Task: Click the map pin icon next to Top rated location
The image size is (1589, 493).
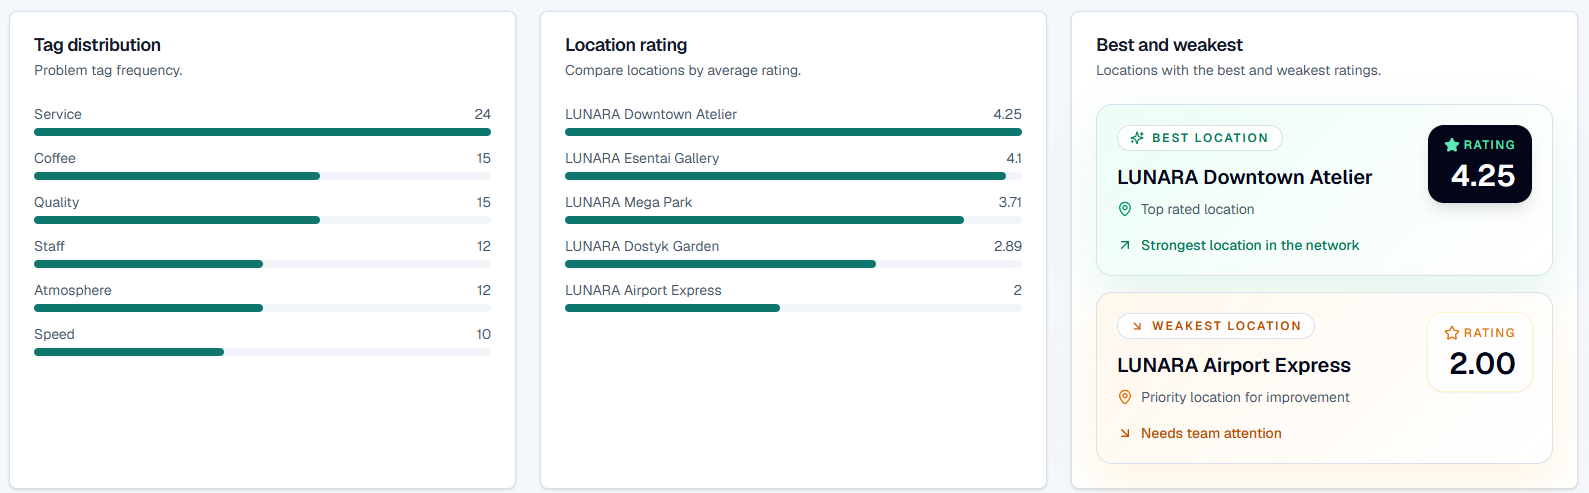Action: (1125, 209)
